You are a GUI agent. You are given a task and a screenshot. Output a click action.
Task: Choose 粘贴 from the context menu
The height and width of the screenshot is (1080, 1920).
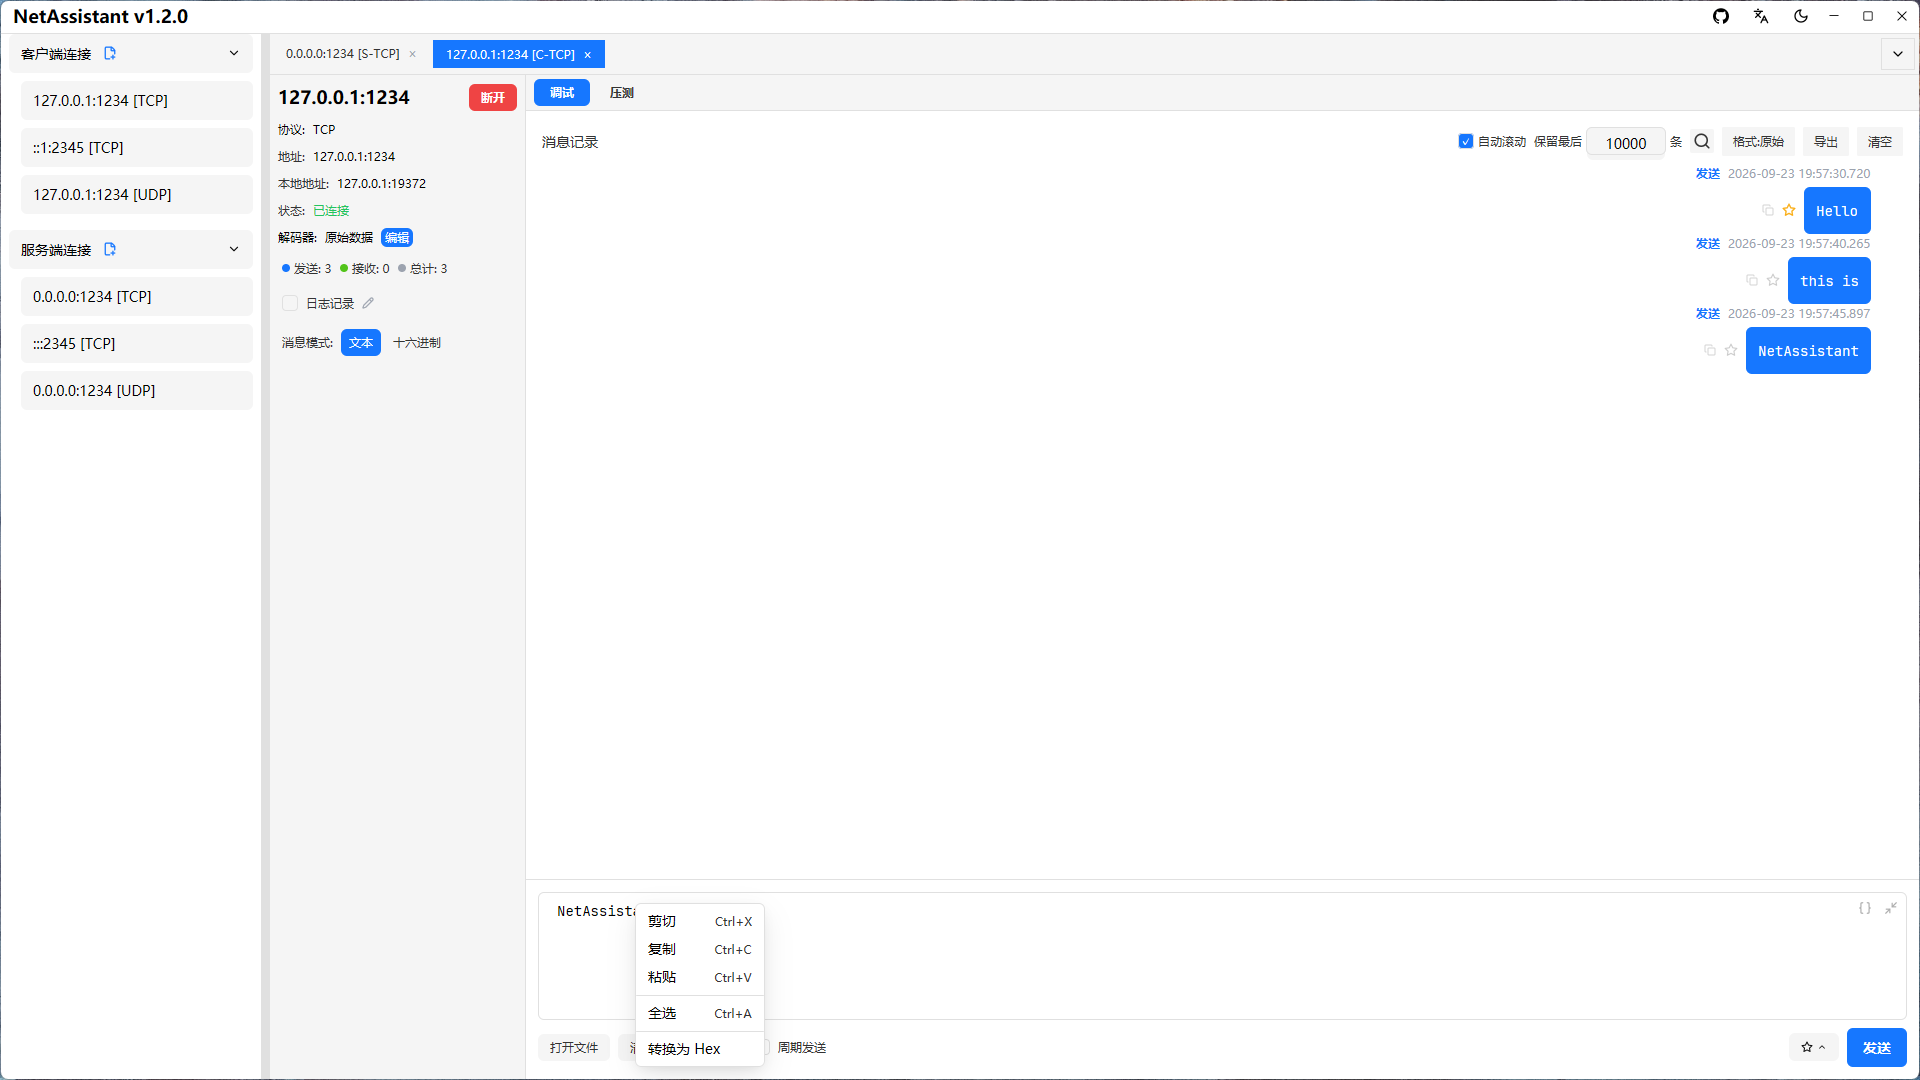(x=700, y=977)
